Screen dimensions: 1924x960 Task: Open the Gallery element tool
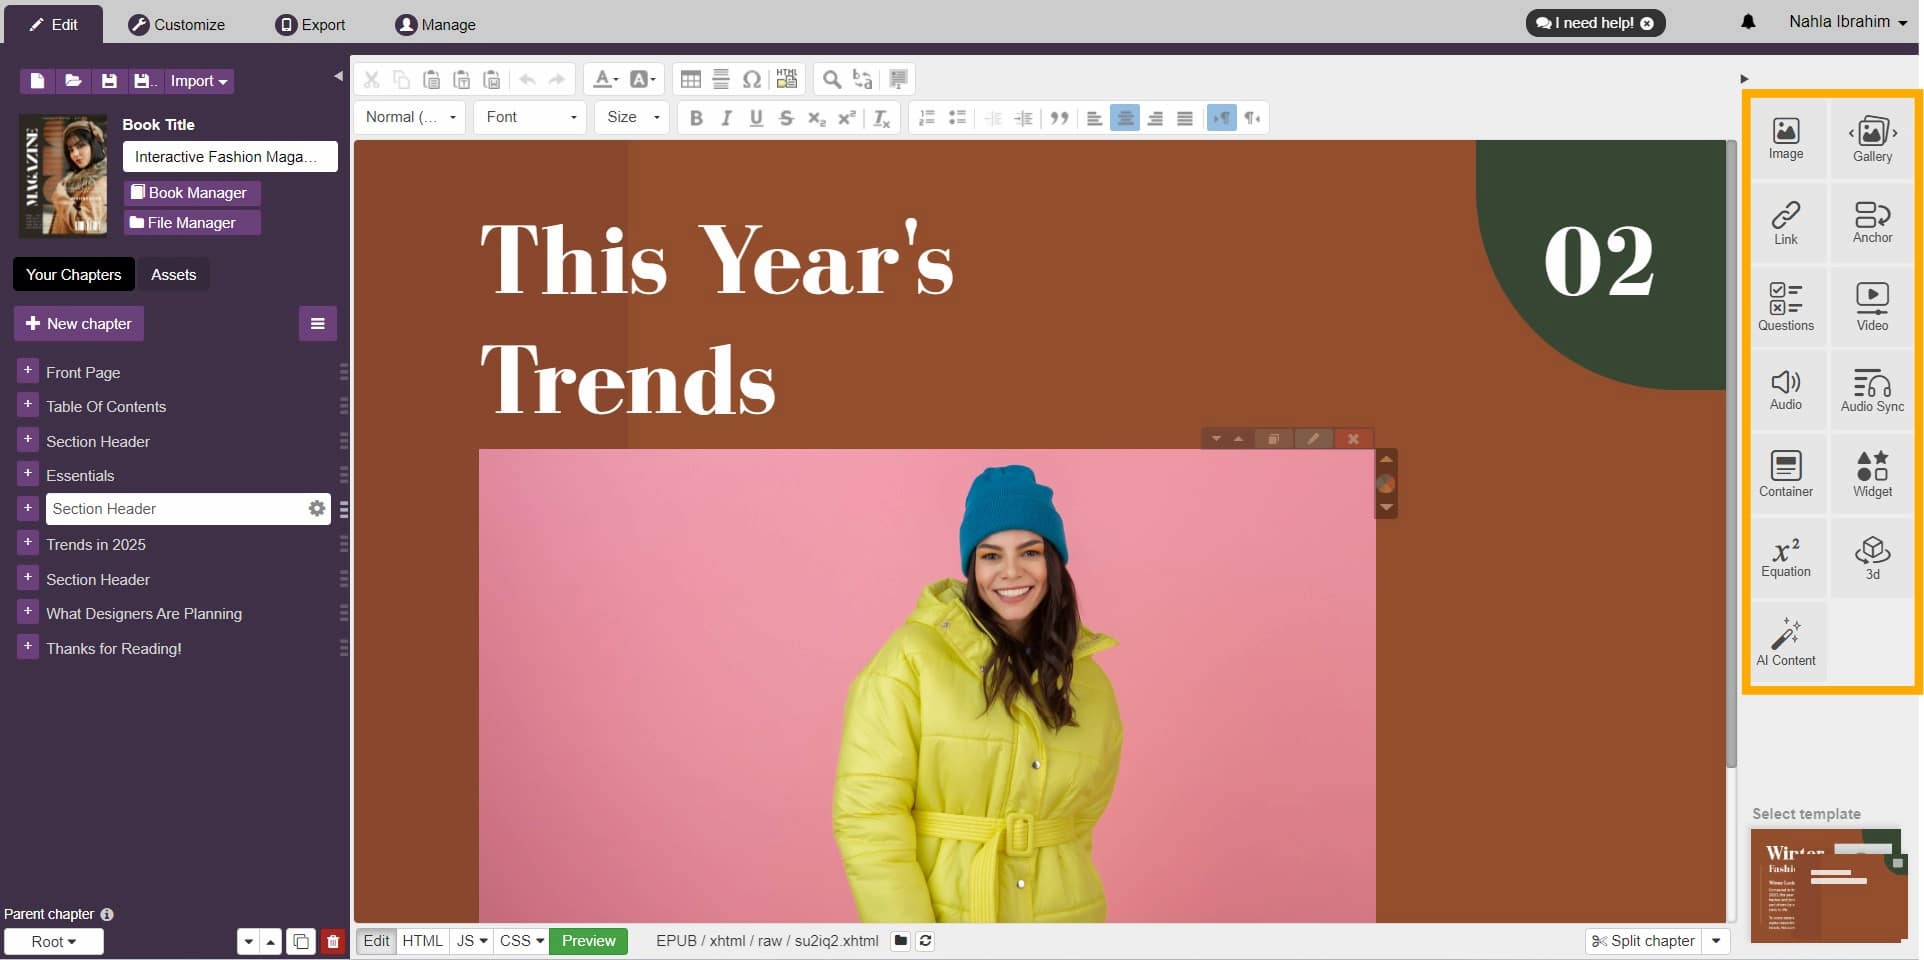click(x=1871, y=138)
